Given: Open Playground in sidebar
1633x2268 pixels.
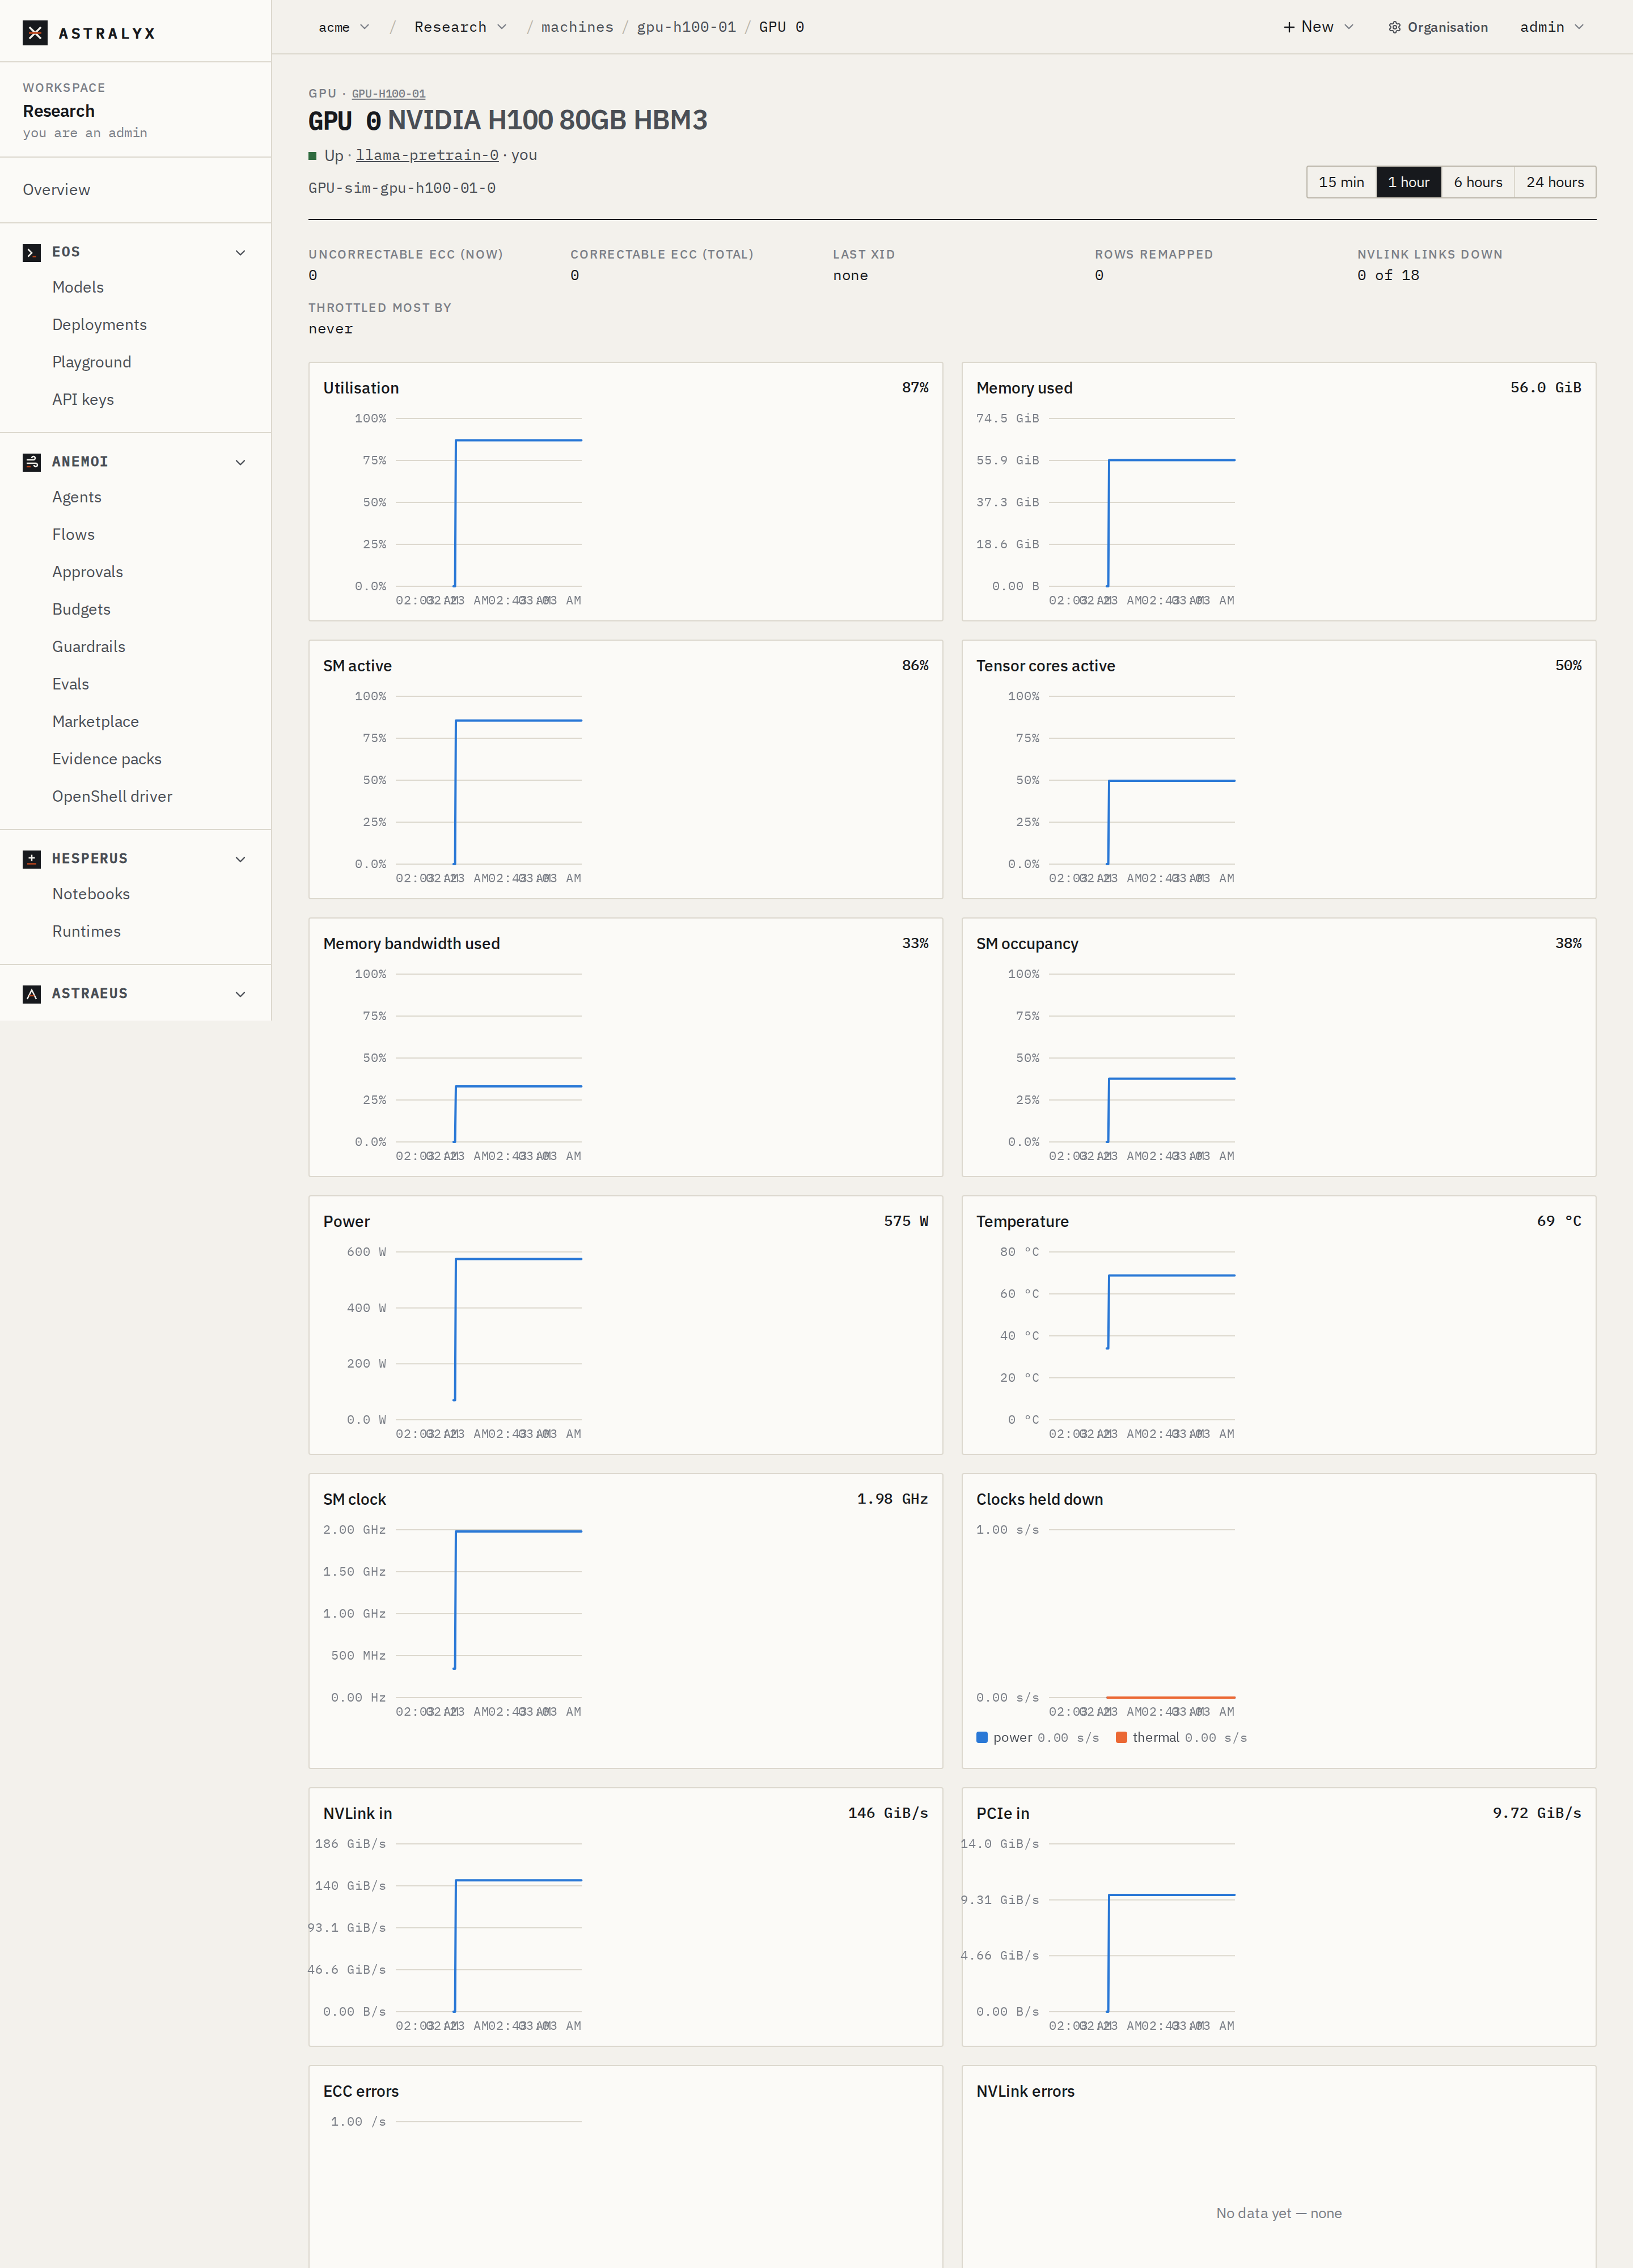Looking at the screenshot, I should click(x=91, y=362).
